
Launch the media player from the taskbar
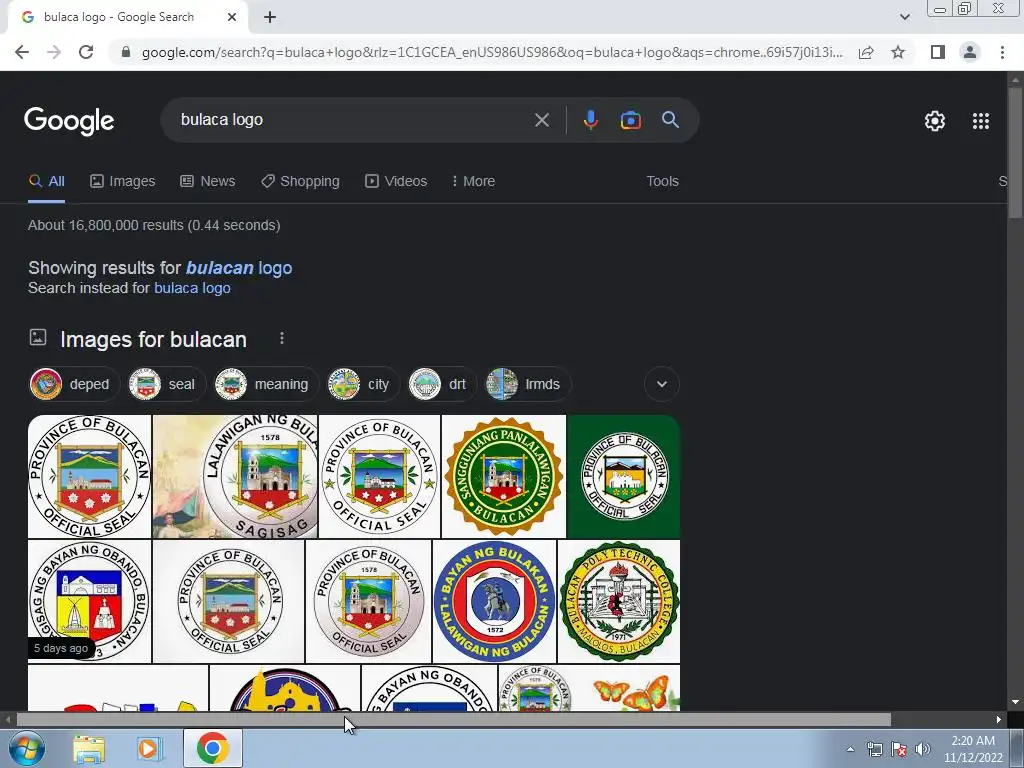point(148,749)
